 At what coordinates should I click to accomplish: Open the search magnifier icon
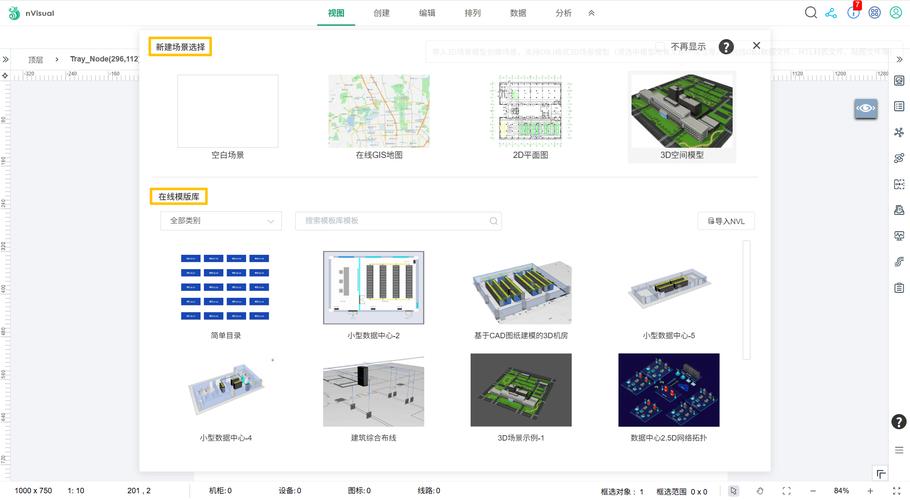pyautogui.click(x=811, y=13)
